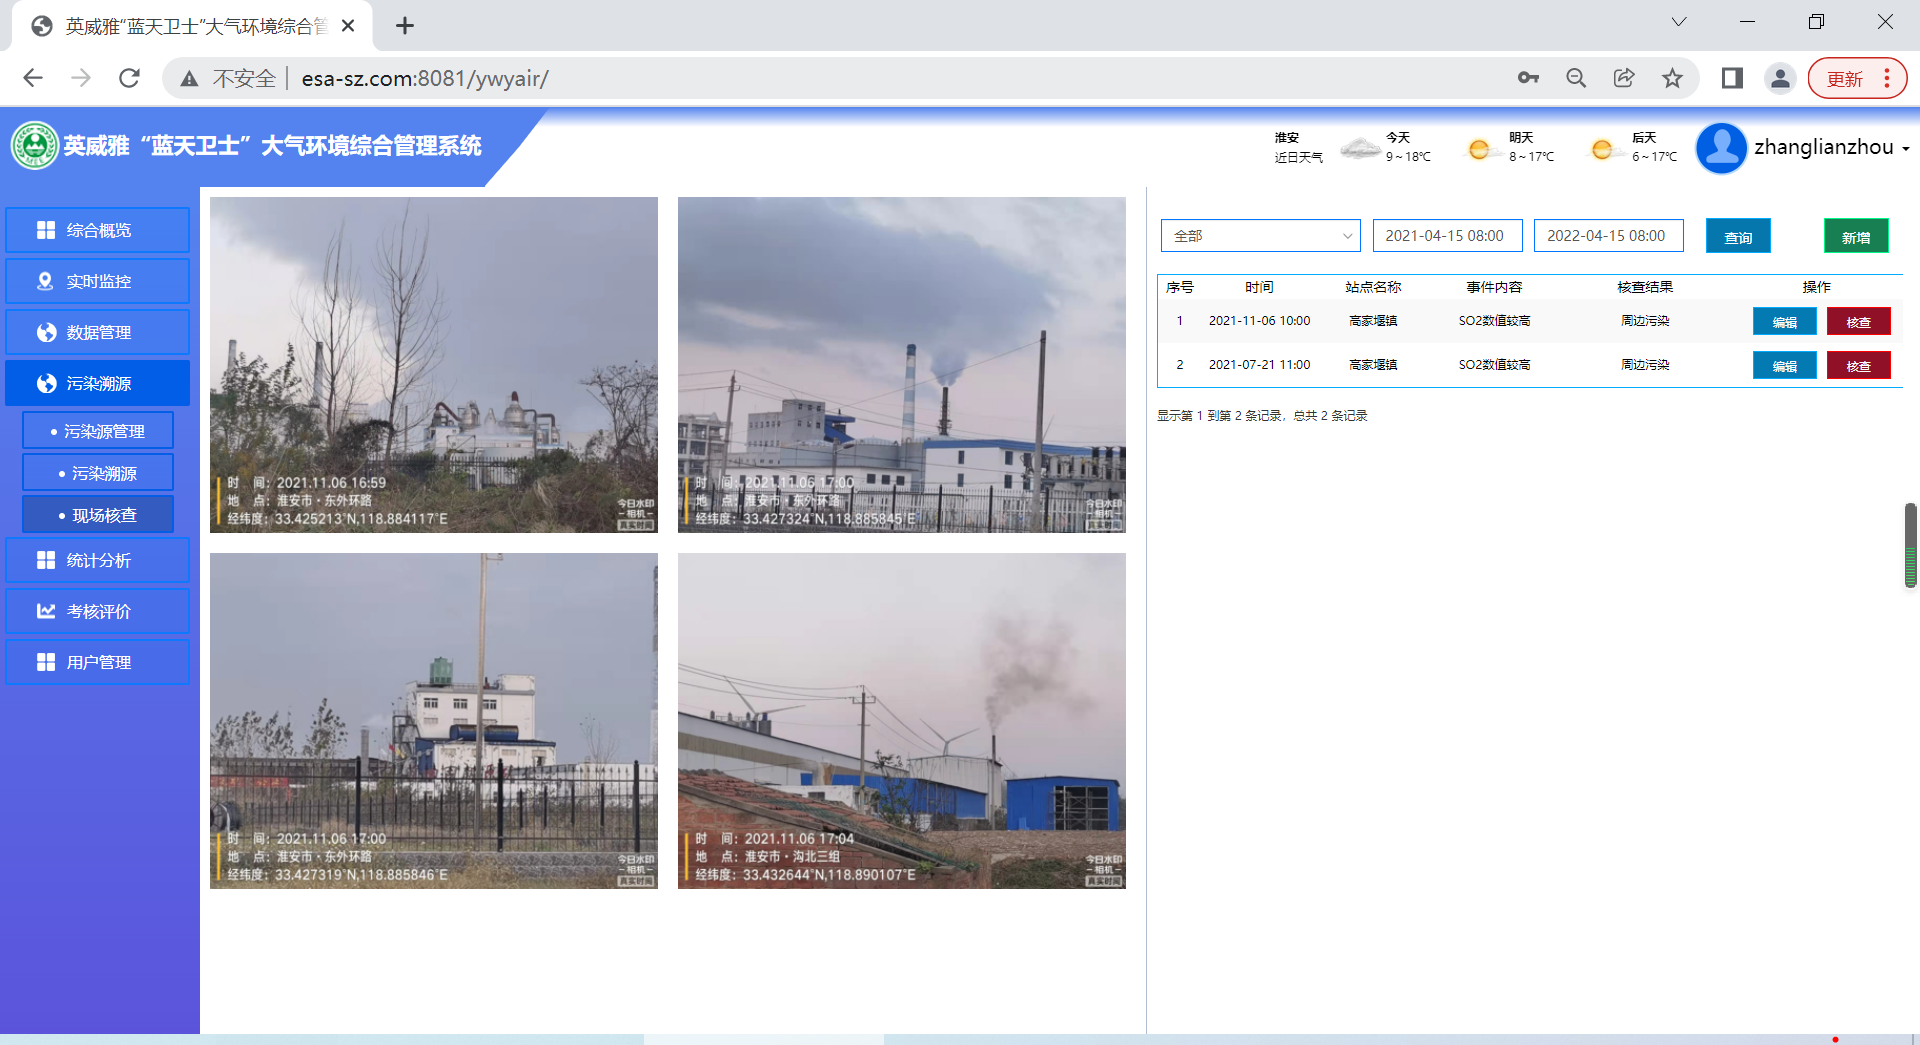The height and width of the screenshot is (1045, 1920).
Task: Open 统计分析 menu item
Action: [97, 560]
